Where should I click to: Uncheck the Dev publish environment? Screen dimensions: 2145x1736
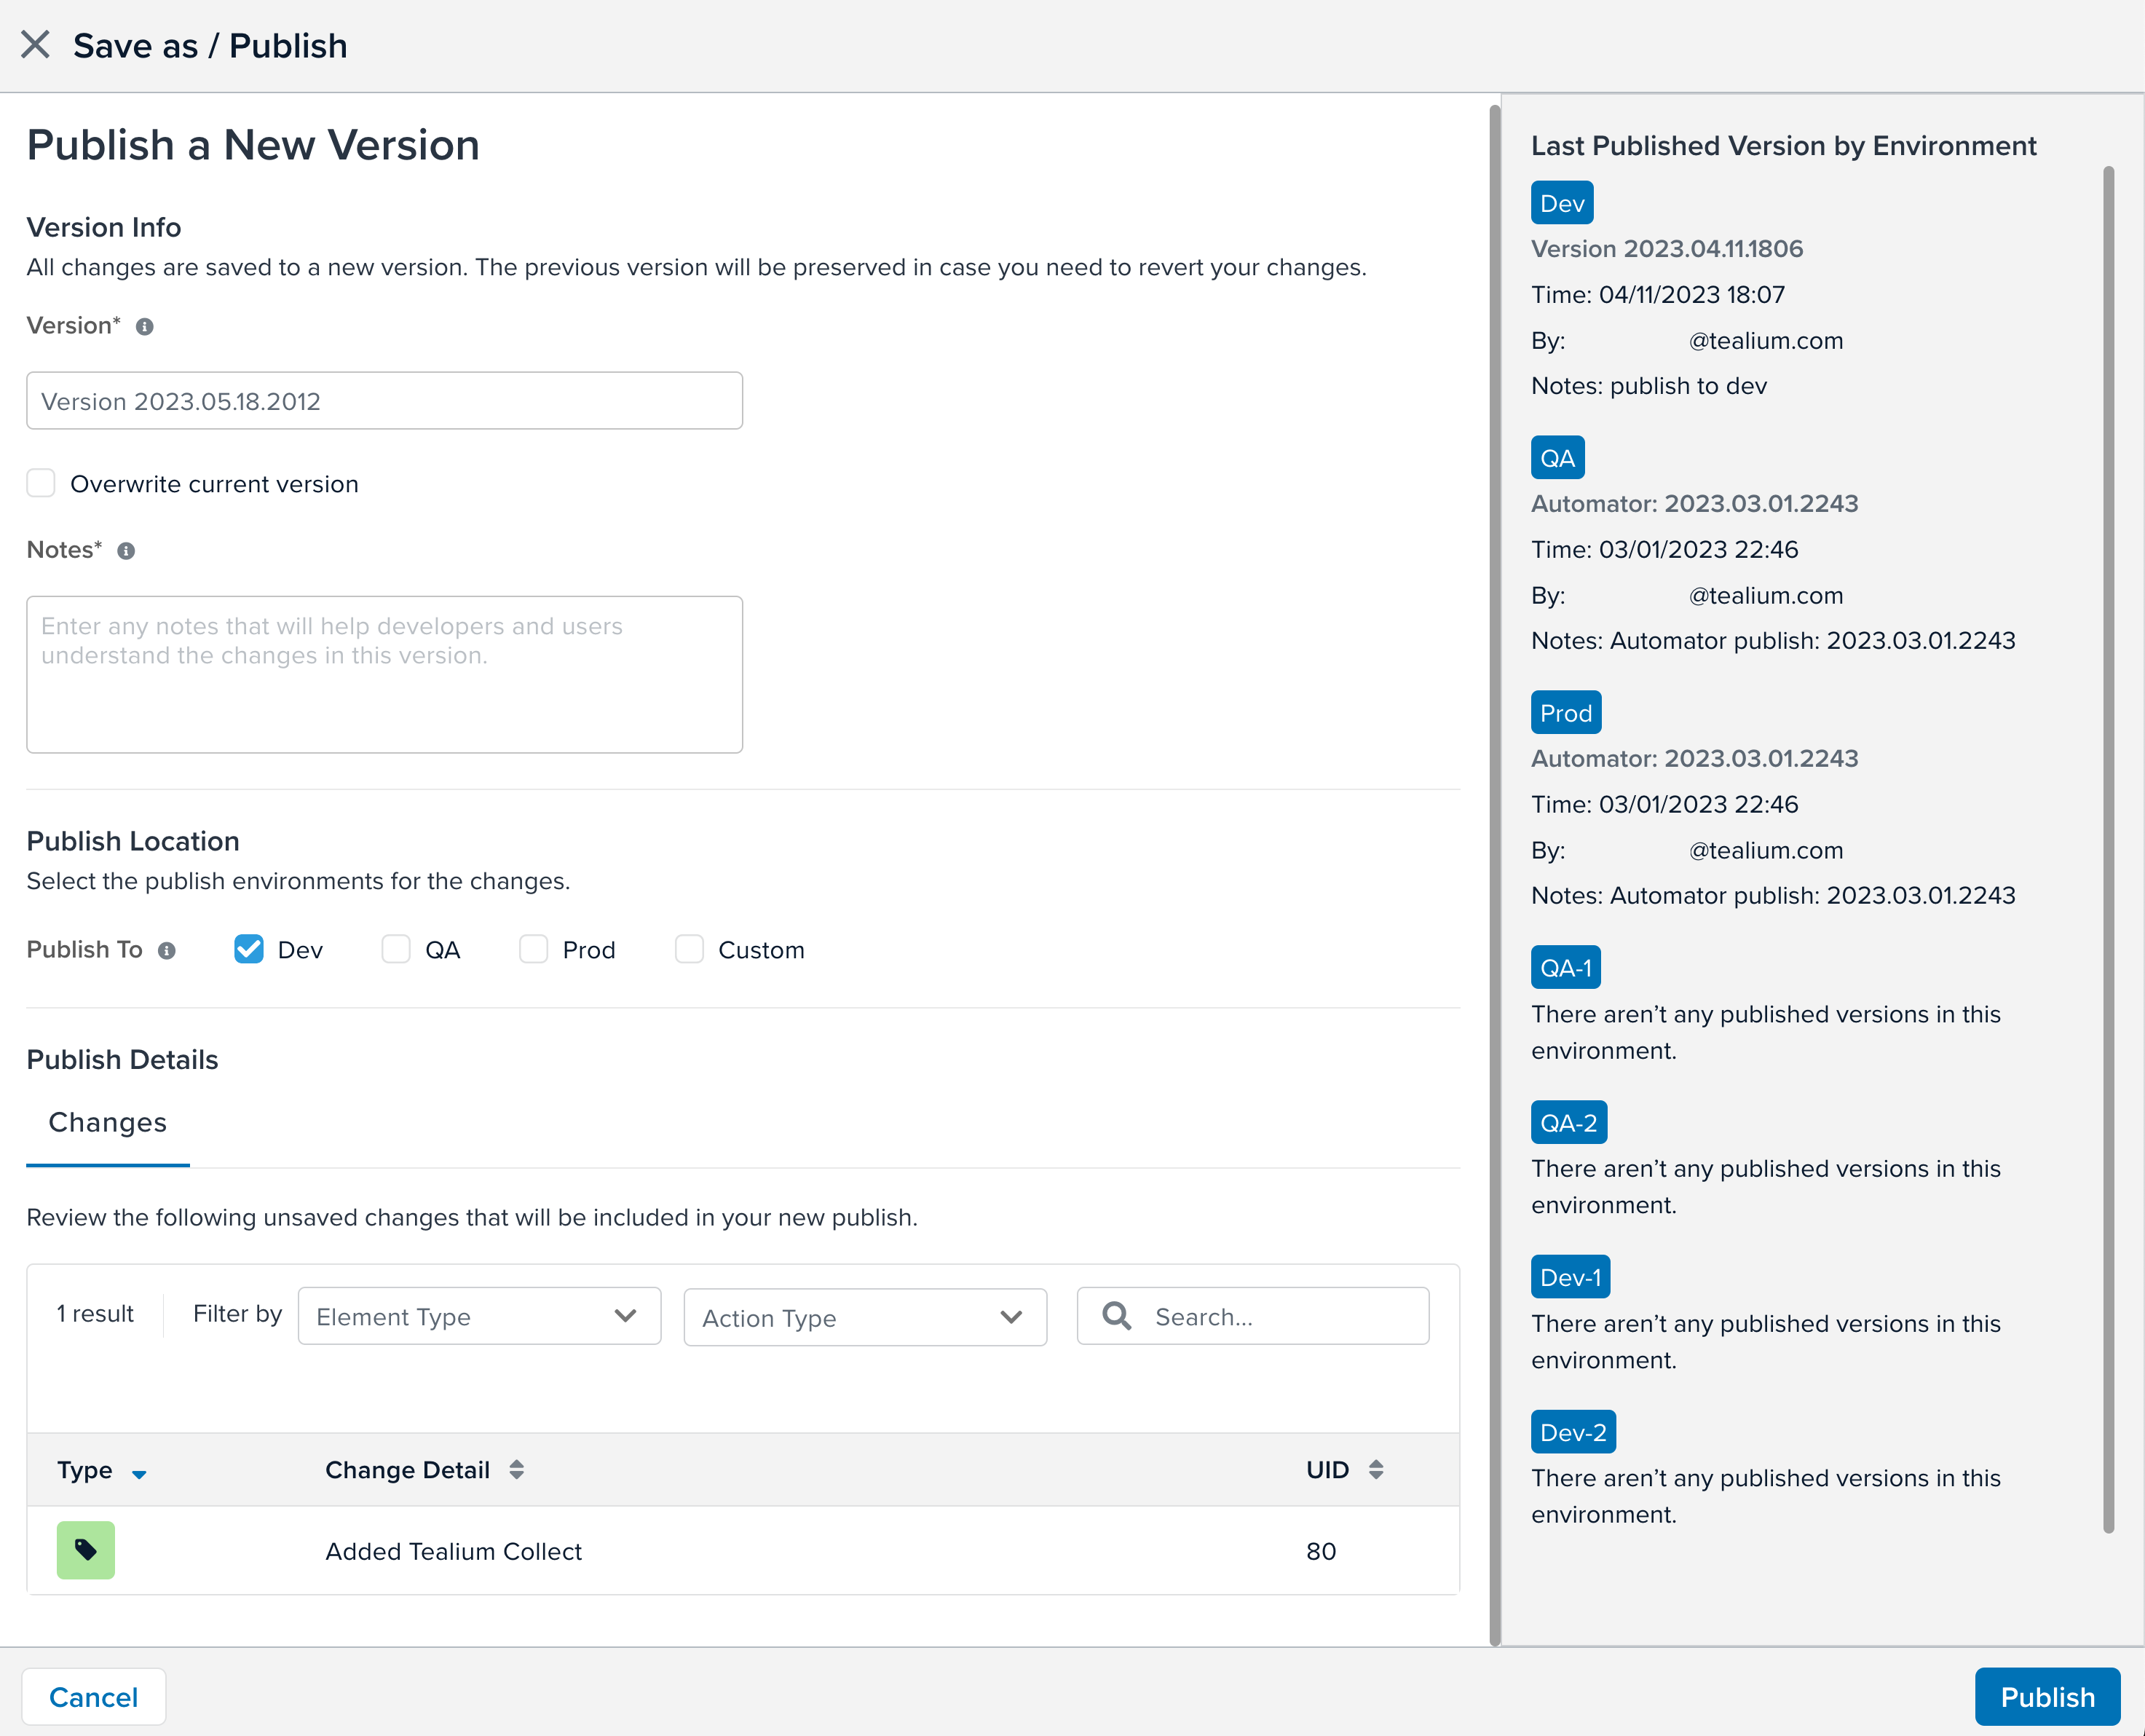249,949
